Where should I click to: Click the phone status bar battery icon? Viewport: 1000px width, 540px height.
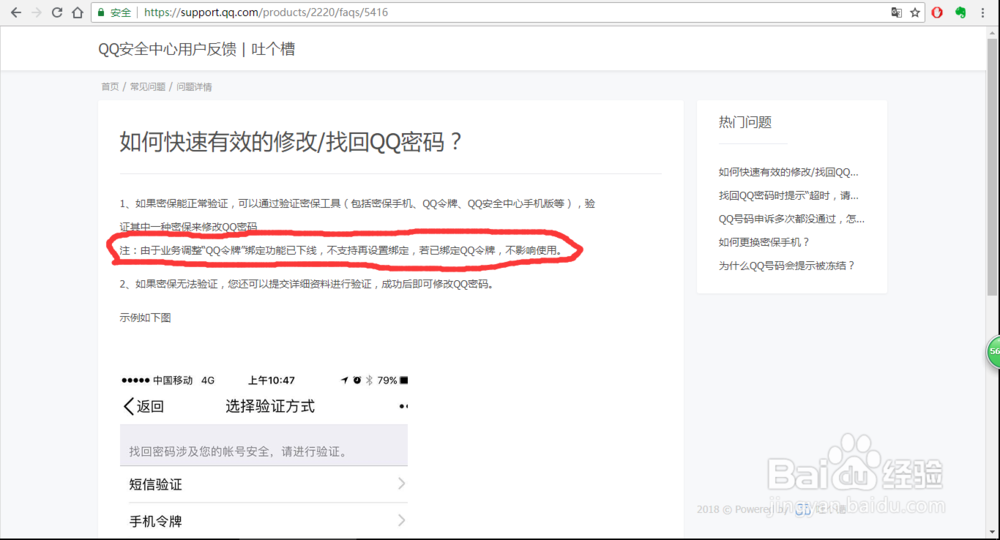[404, 380]
